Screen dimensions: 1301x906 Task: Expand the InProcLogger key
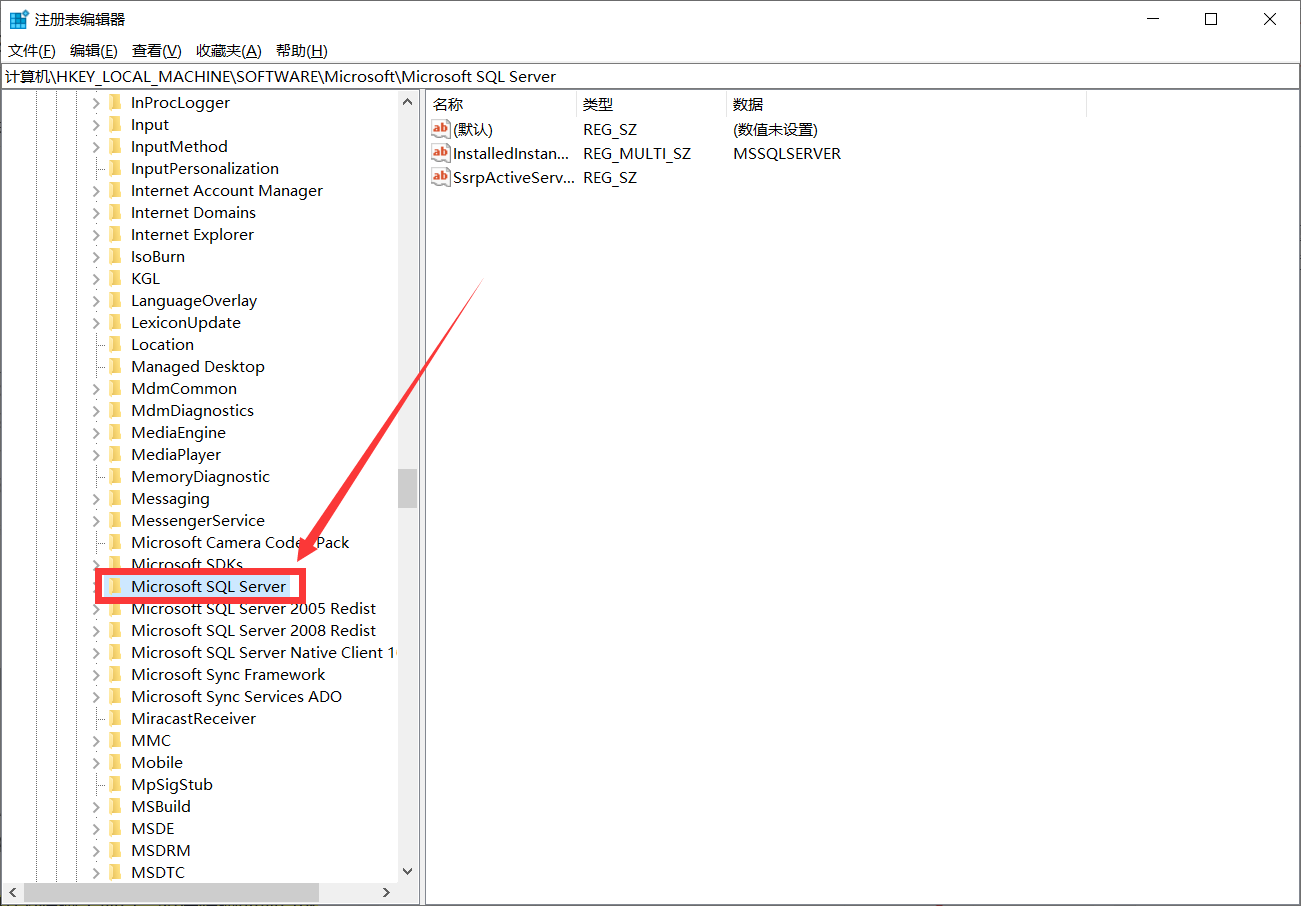point(96,102)
